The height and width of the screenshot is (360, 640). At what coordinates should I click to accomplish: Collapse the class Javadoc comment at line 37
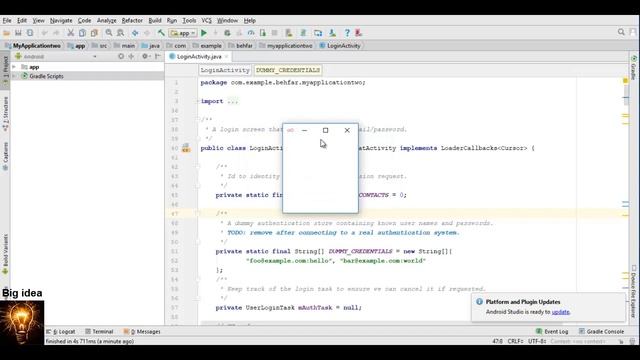[x=198, y=120]
